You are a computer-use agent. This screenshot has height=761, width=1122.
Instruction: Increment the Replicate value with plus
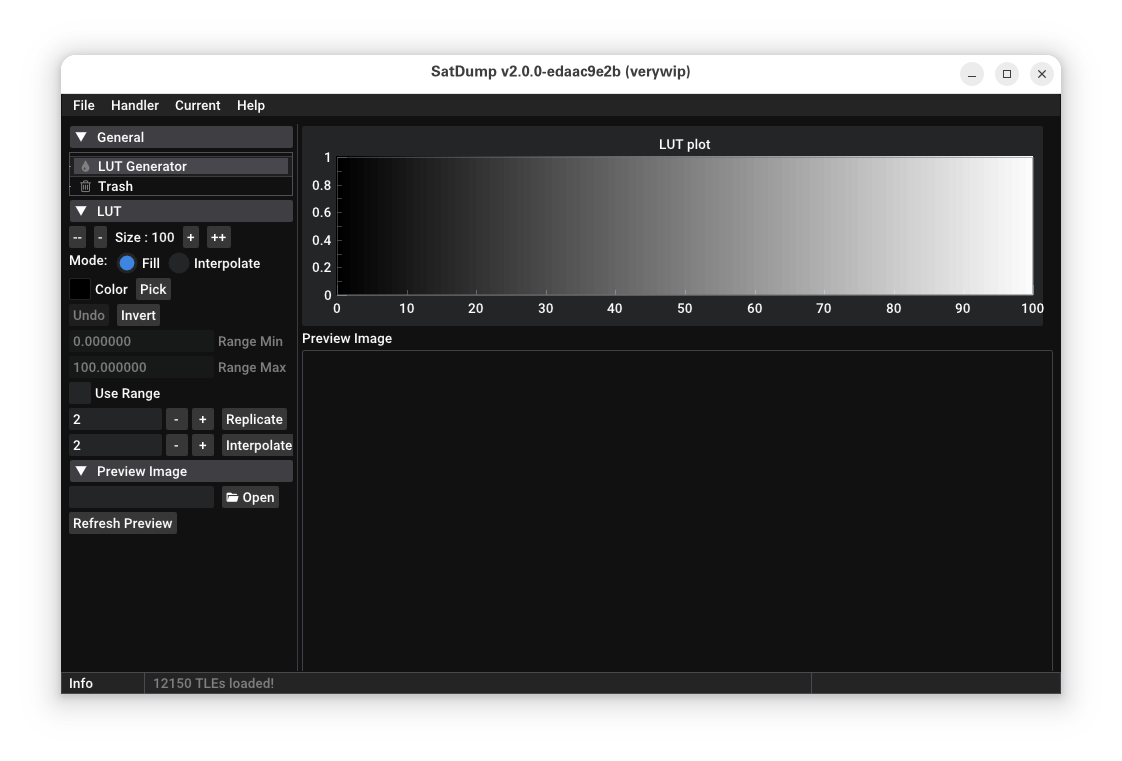tap(203, 419)
